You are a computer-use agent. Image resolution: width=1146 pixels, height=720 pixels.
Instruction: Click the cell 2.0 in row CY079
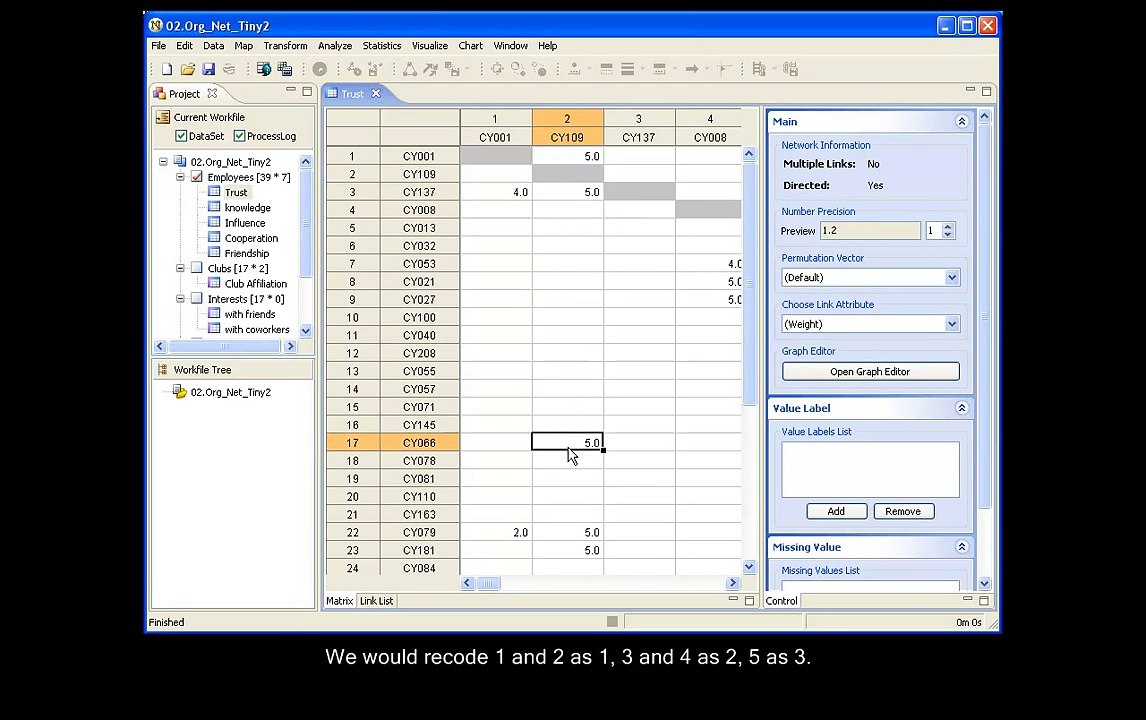click(x=496, y=532)
